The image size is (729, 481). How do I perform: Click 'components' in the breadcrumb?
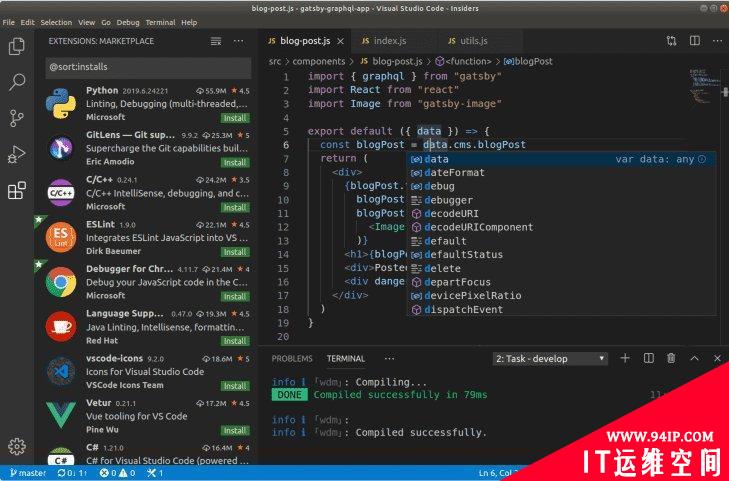click(318, 61)
